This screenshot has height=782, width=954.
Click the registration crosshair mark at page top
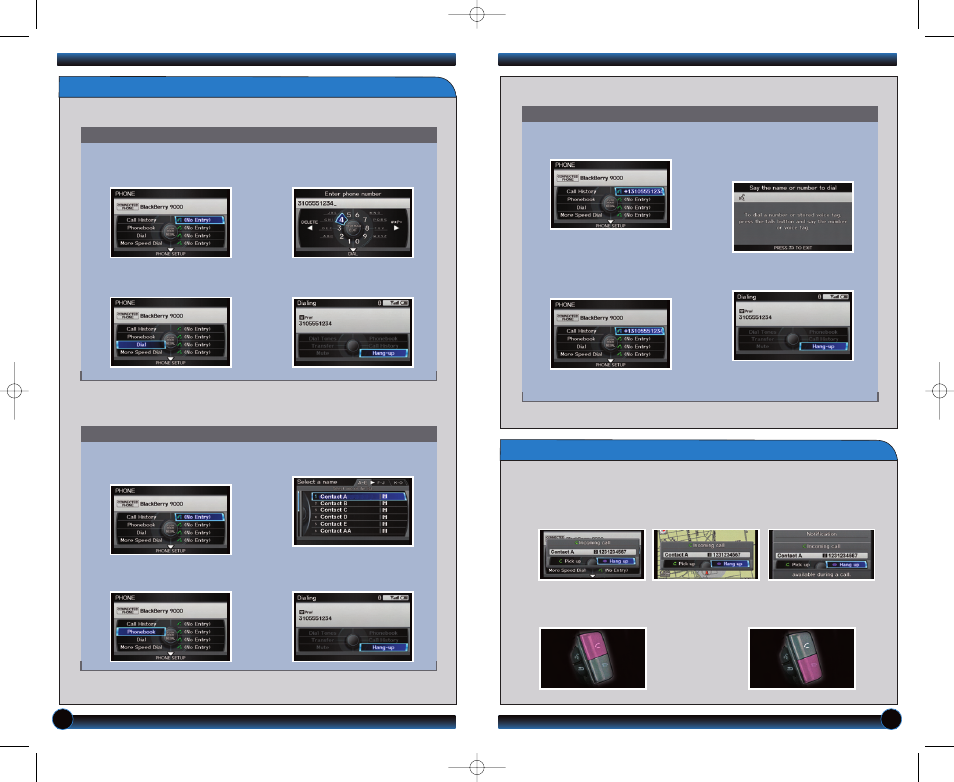pos(477,15)
